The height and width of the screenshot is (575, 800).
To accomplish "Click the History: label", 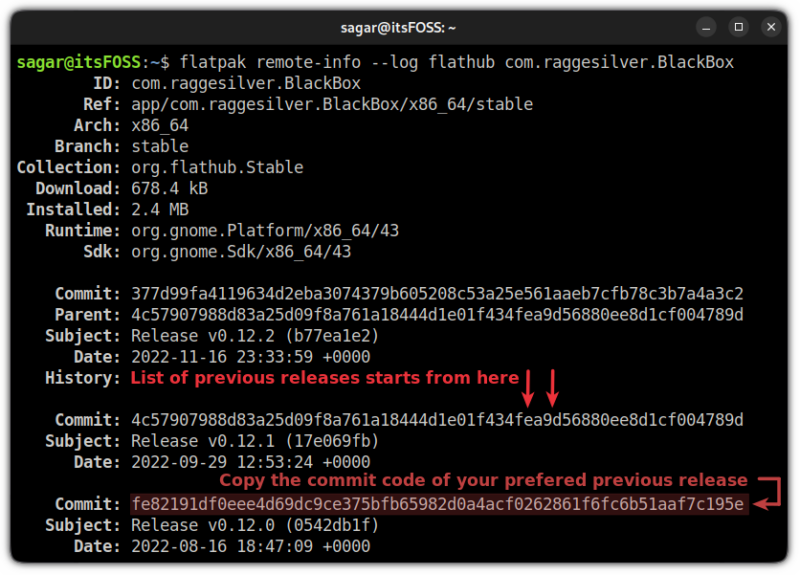I will (x=82, y=378).
